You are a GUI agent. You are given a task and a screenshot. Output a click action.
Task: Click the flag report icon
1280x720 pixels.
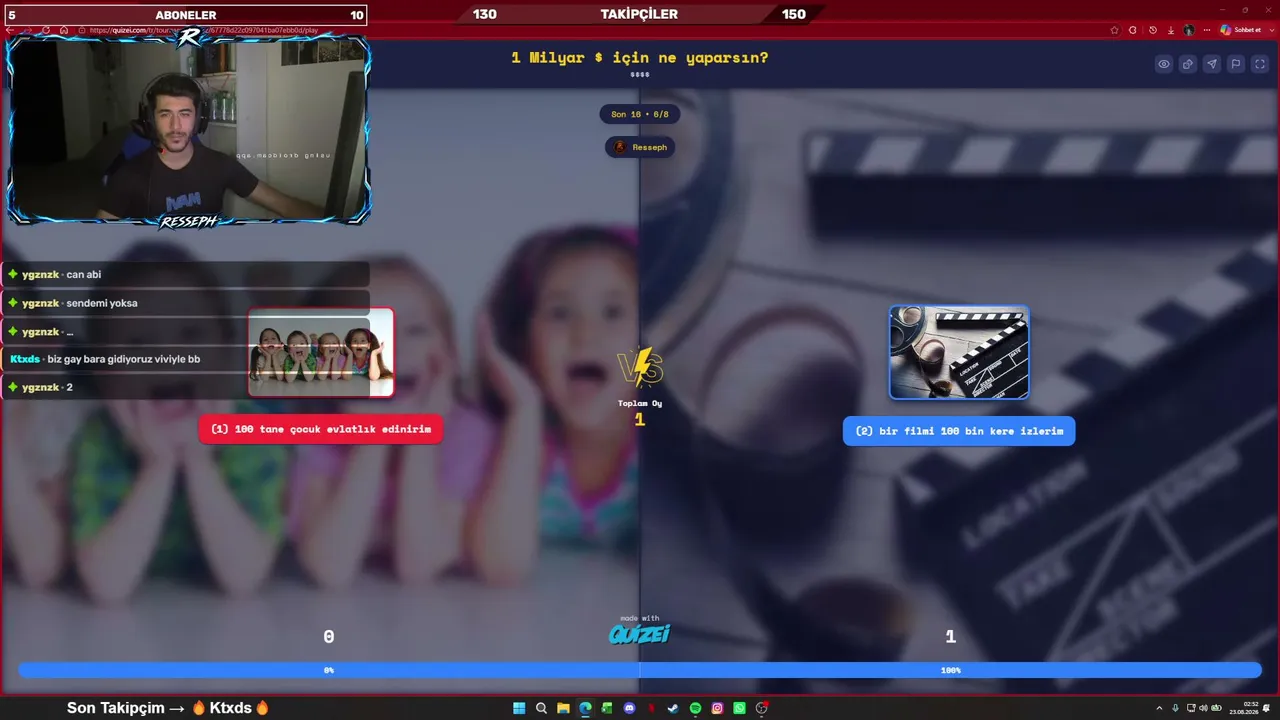click(x=1236, y=64)
